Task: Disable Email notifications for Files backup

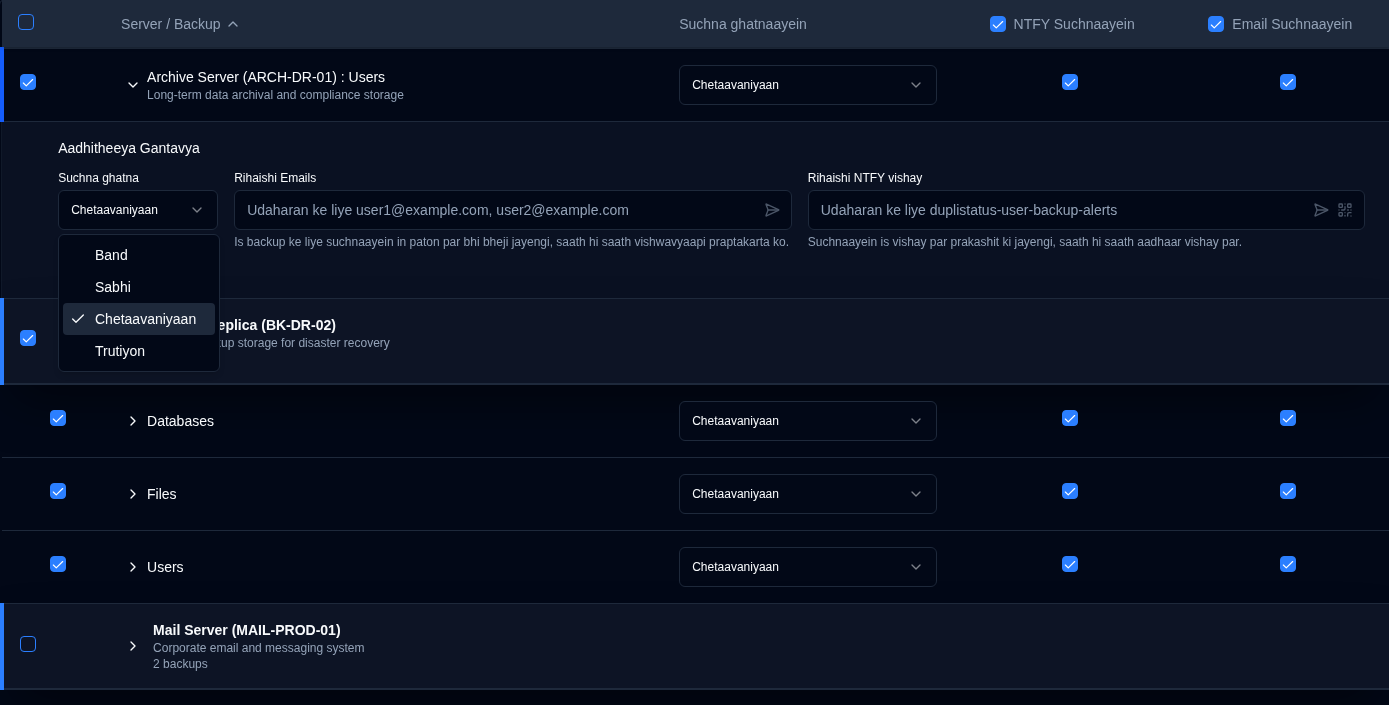Action: pyautogui.click(x=1288, y=491)
